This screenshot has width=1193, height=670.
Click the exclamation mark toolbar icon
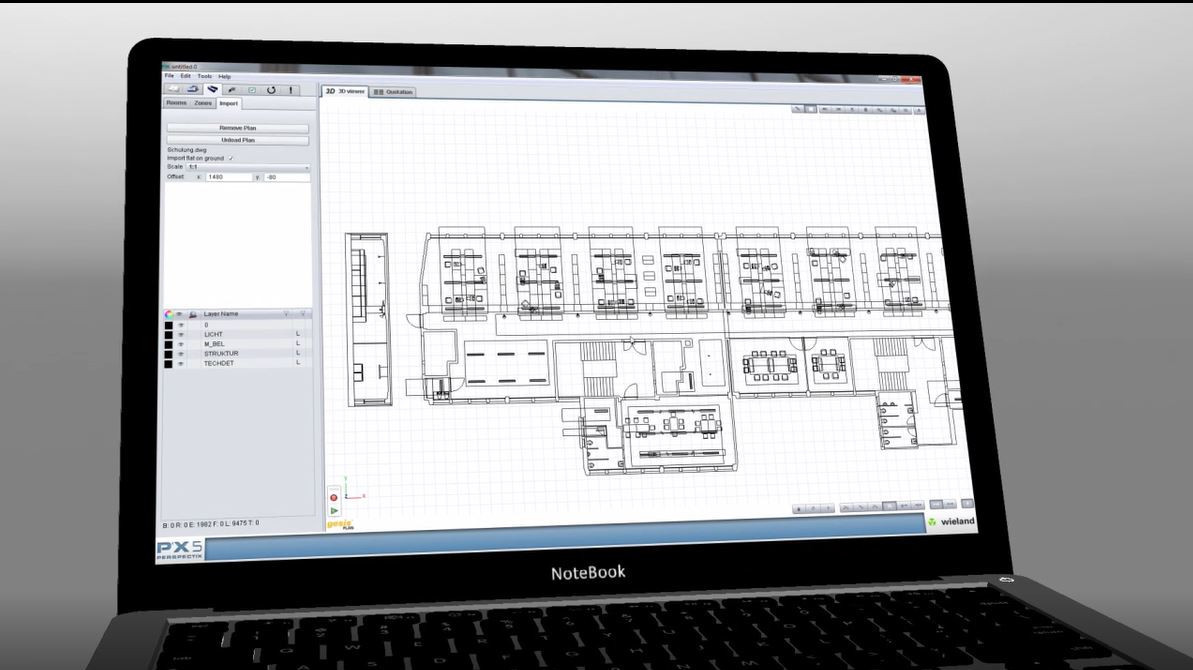(292, 90)
